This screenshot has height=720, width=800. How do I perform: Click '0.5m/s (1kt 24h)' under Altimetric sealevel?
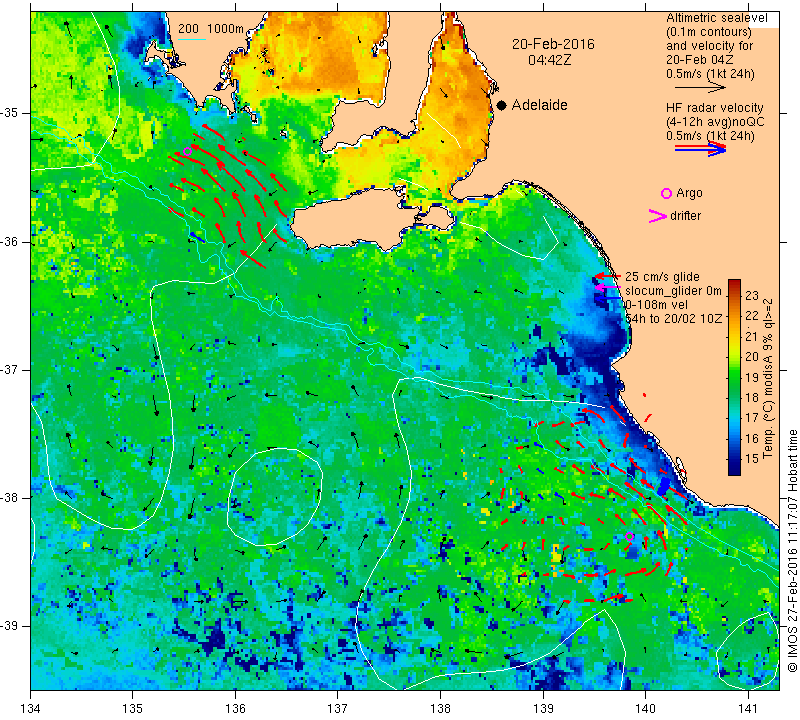(x=710, y=74)
